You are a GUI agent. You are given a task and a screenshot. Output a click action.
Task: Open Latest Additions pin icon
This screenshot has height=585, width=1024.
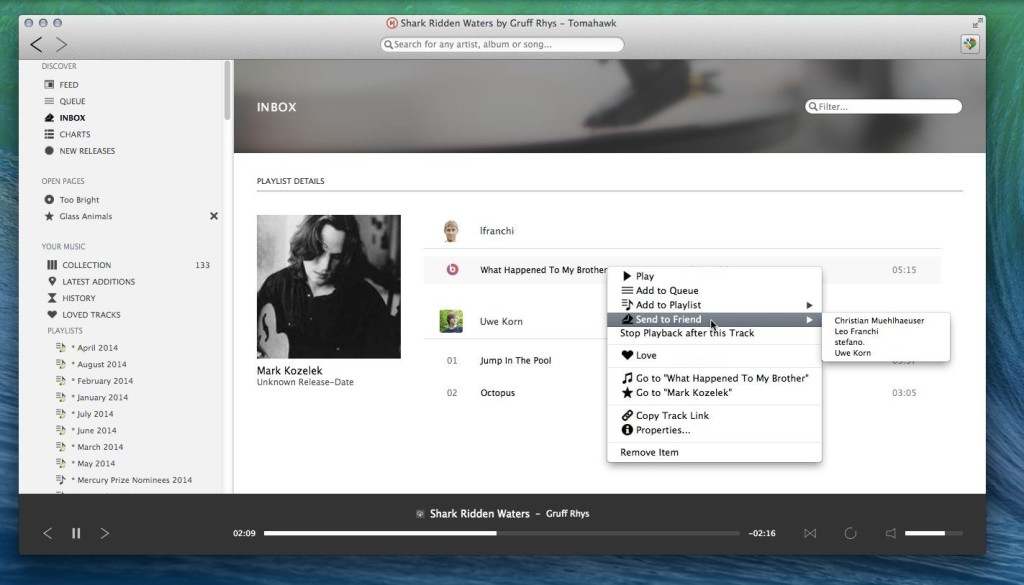52,281
